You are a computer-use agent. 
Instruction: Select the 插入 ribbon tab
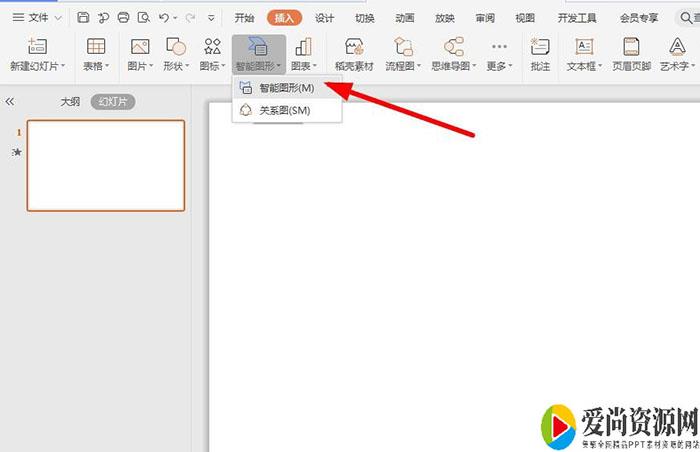point(284,18)
